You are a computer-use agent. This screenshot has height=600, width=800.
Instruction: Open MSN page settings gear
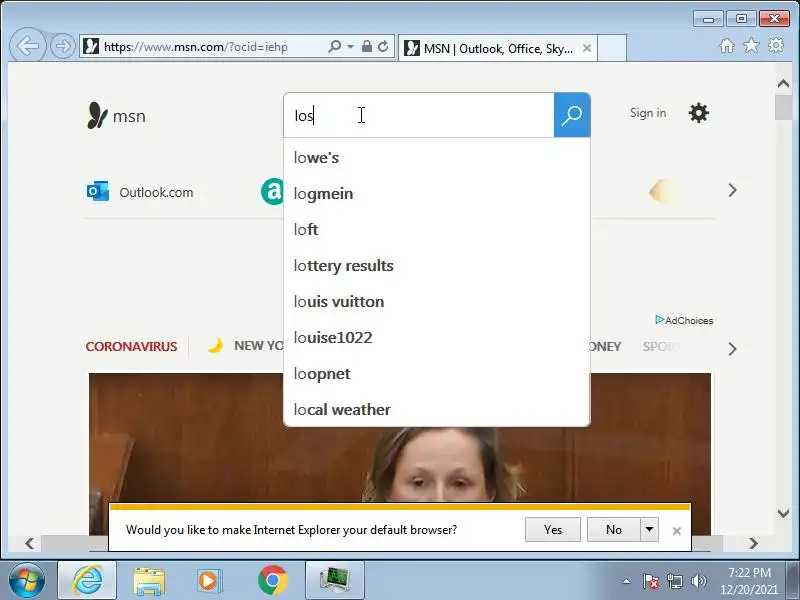[698, 113]
